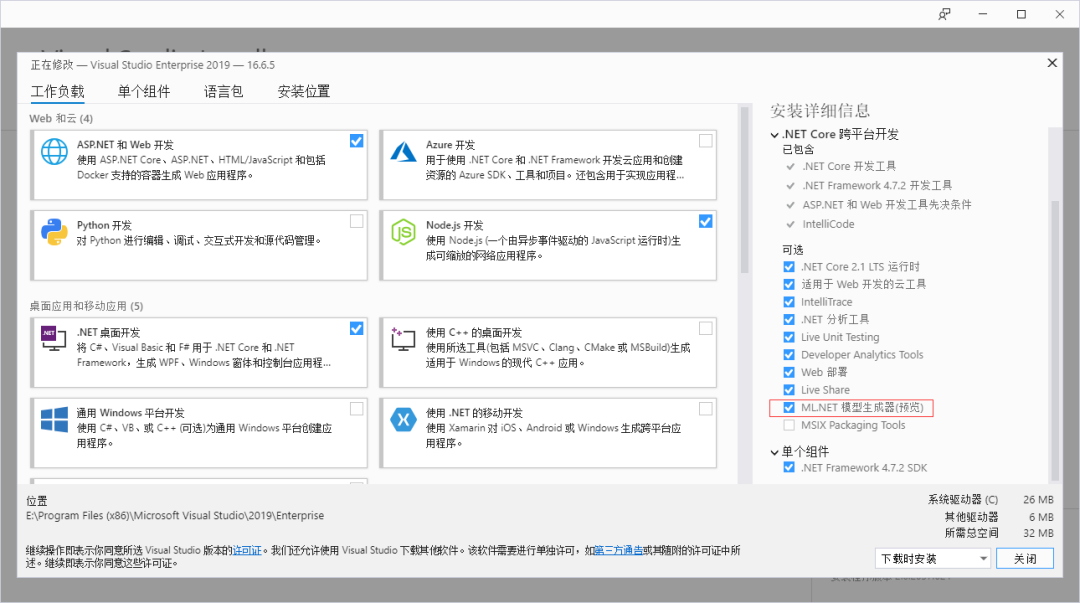The width and height of the screenshot is (1080, 603).
Task: Switch to the 工作负载 tab
Action: 58,92
